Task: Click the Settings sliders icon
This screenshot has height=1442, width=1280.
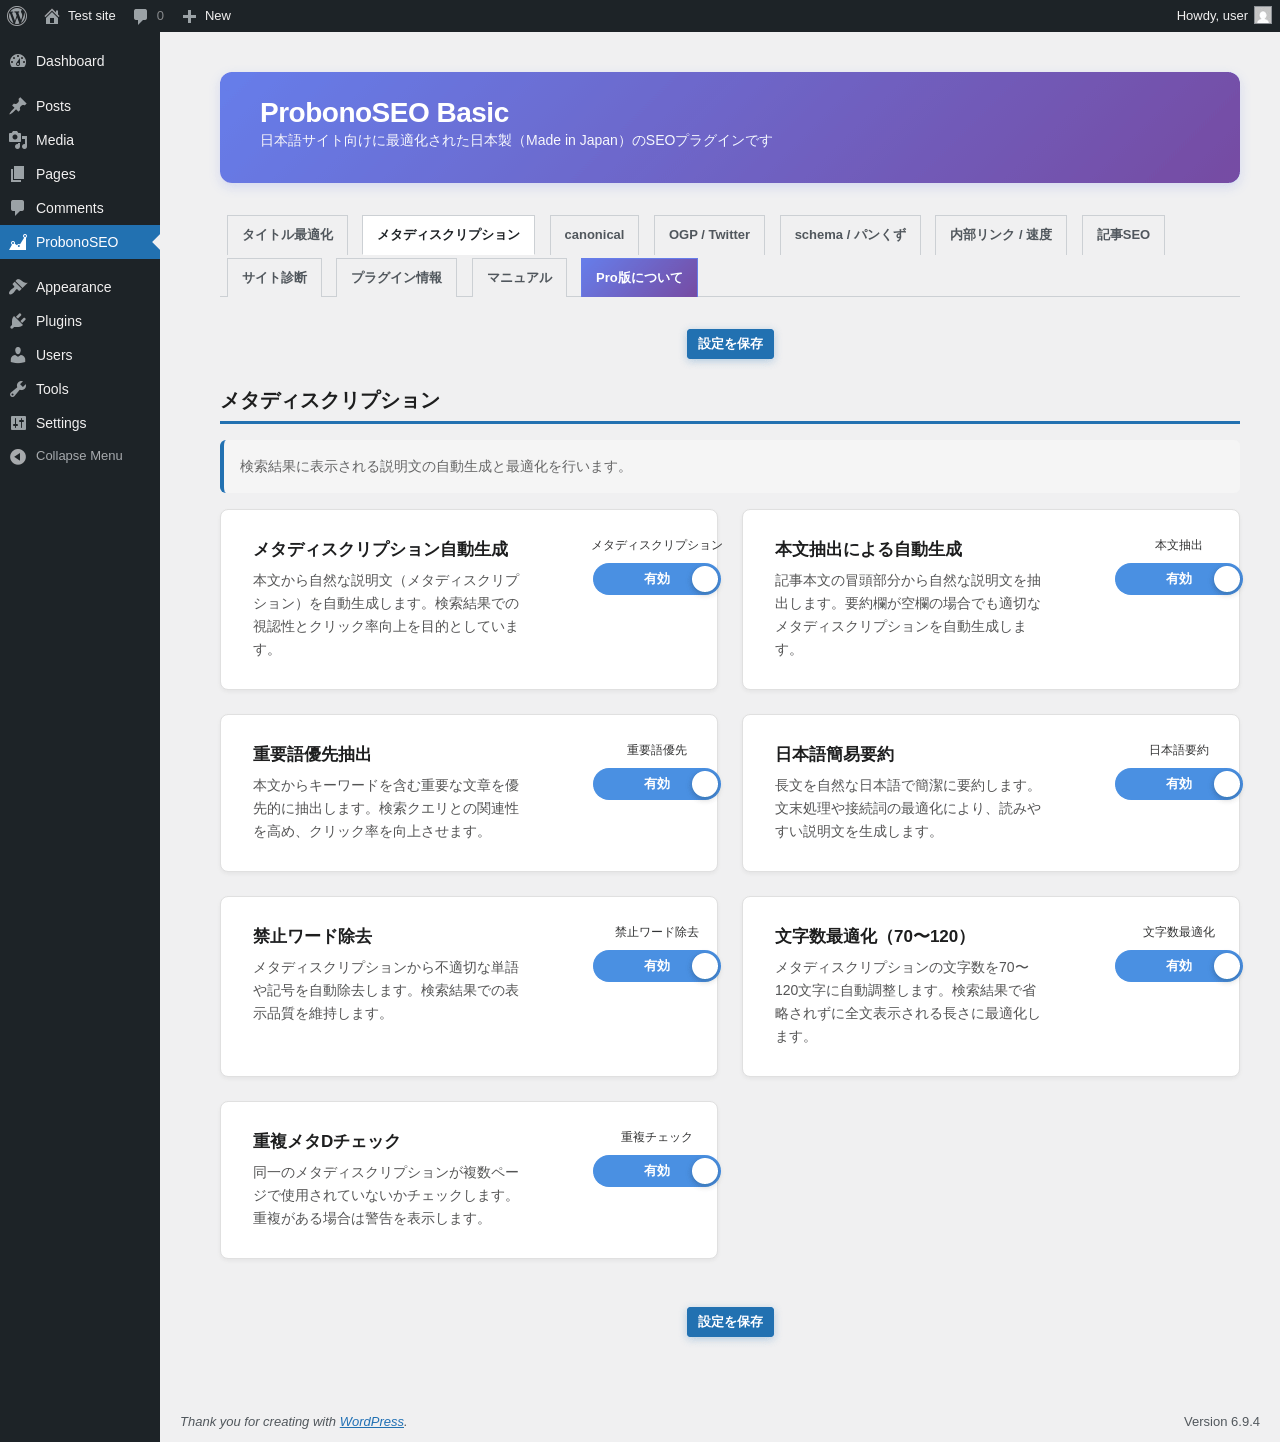Action: click(18, 423)
